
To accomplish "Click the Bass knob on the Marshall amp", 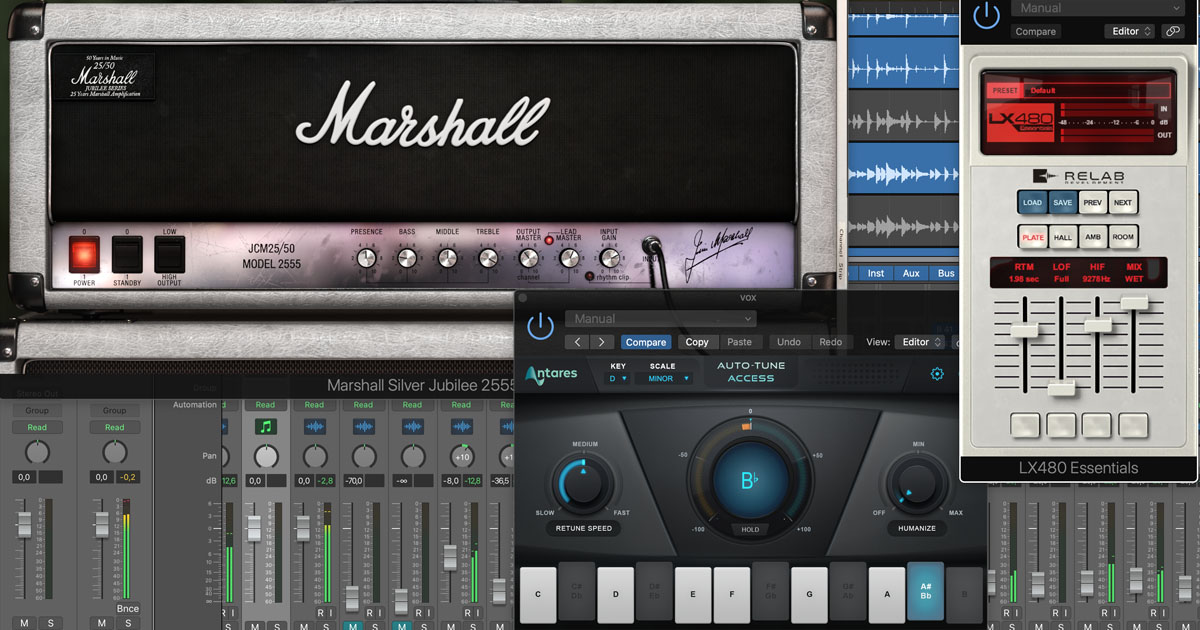I will [x=407, y=258].
